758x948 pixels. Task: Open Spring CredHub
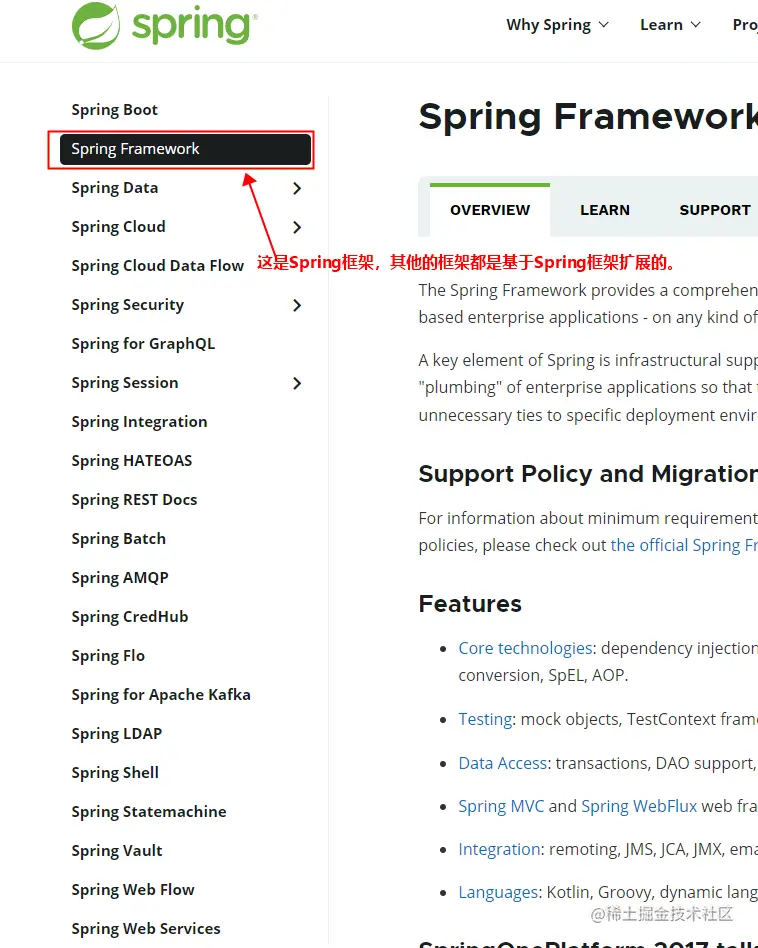coord(130,617)
